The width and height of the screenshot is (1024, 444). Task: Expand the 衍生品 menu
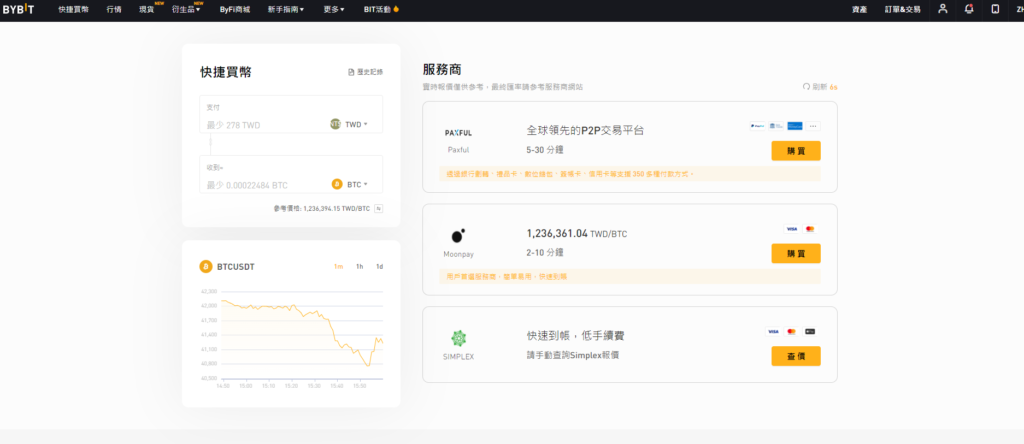click(x=186, y=10)
